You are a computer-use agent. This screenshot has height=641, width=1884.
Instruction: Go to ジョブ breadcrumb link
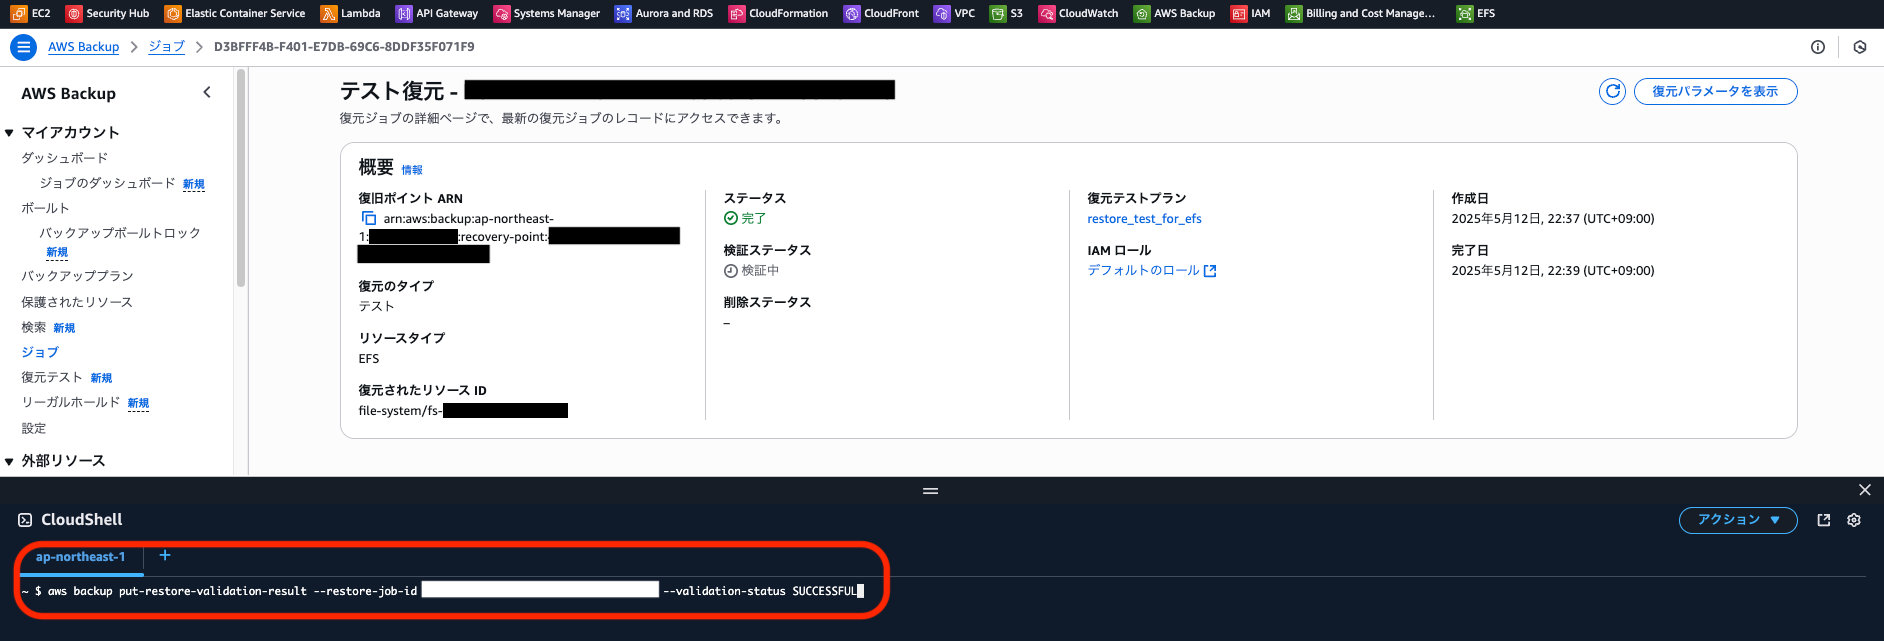click(166, 47)
